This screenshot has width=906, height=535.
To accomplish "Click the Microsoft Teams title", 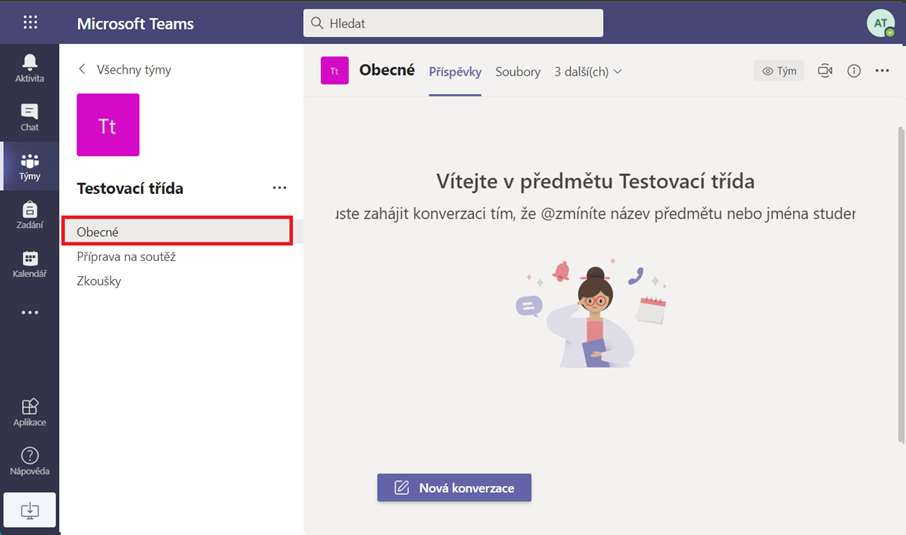I will (135, 24).
